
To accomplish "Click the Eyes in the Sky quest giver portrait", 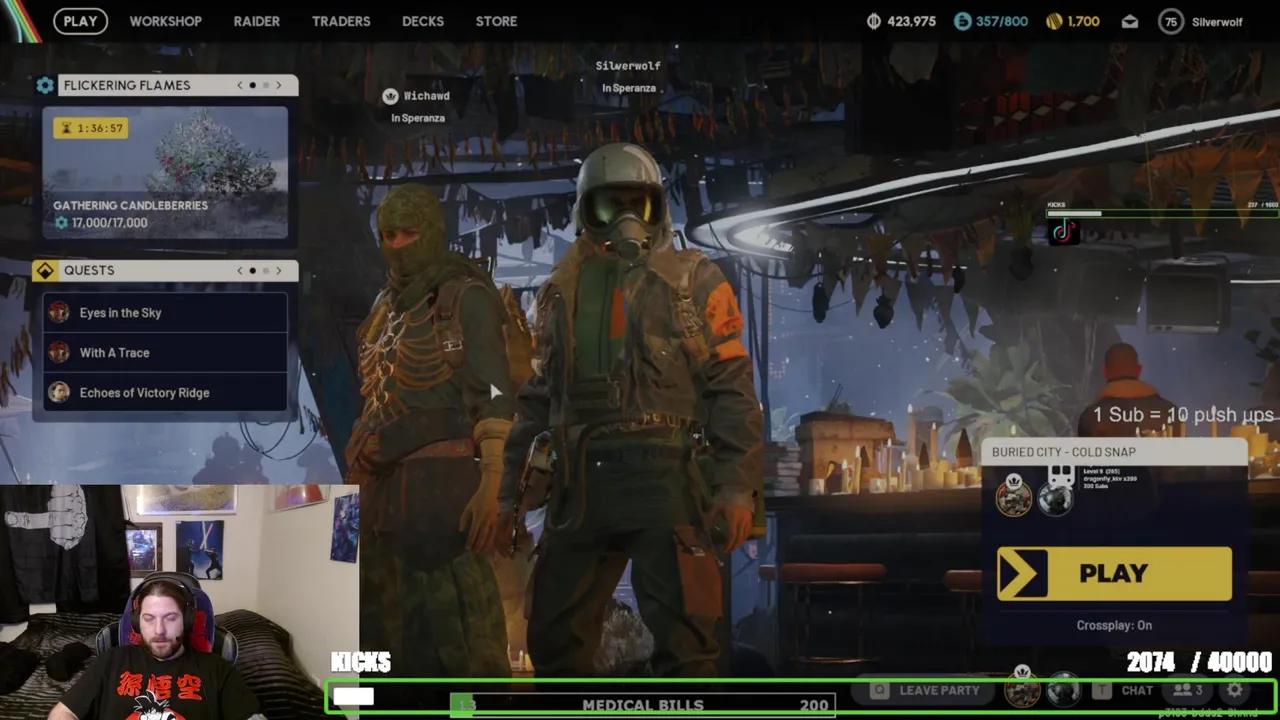I will pos(59,313).
